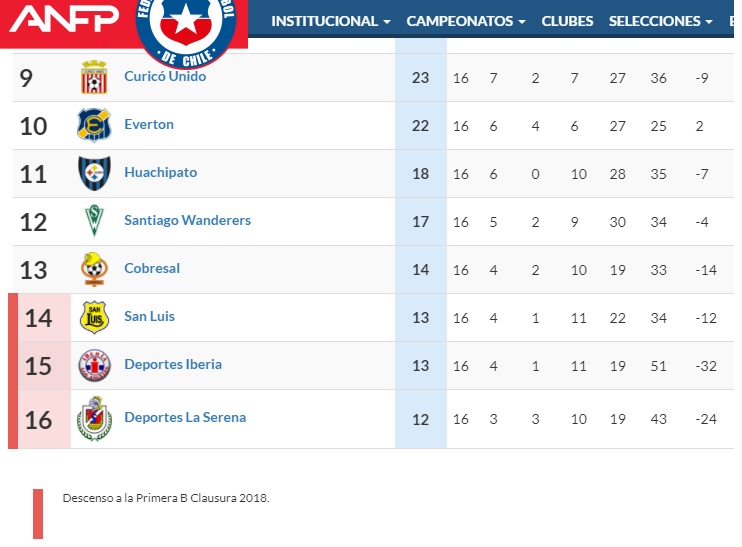The height and width of the screenshot is (547, 742).
Task: Open the Deportes La Serena team link
Action: pyautogui.click(x=185, y=417)
